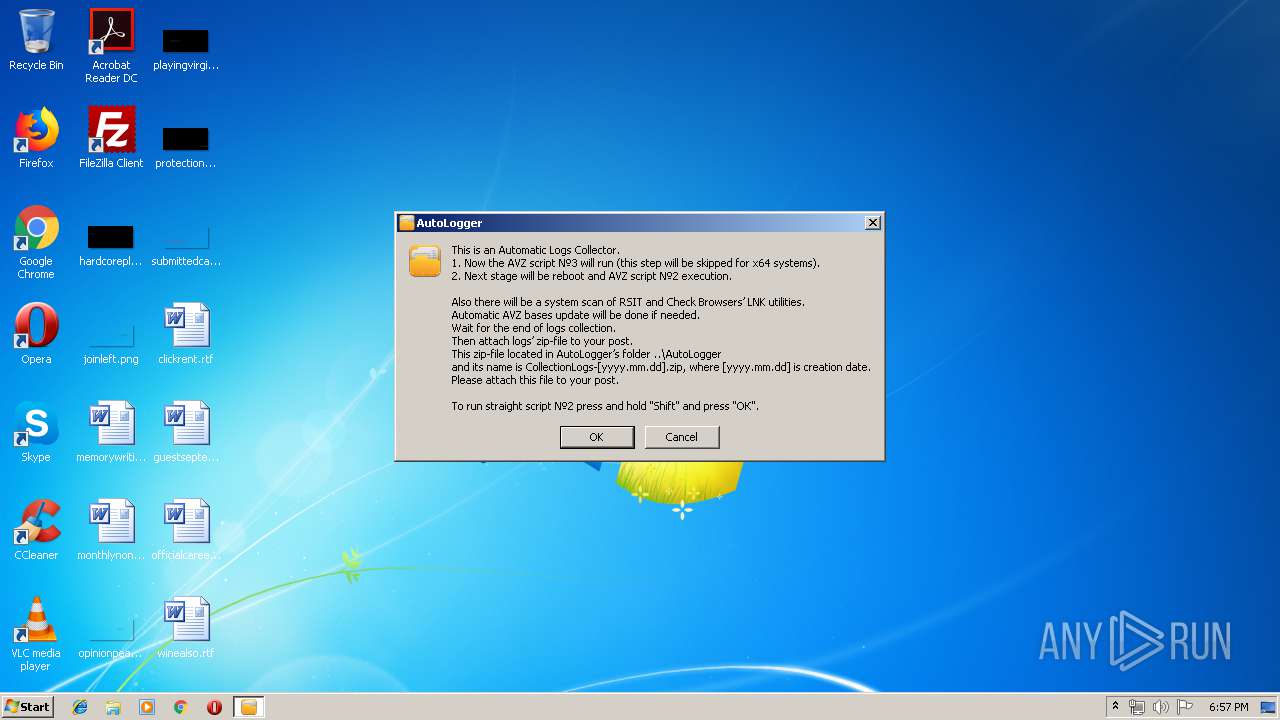Click the AutoLogger taskbar button
Viewport: 1280px width, 720px height.
coord(248,707)
